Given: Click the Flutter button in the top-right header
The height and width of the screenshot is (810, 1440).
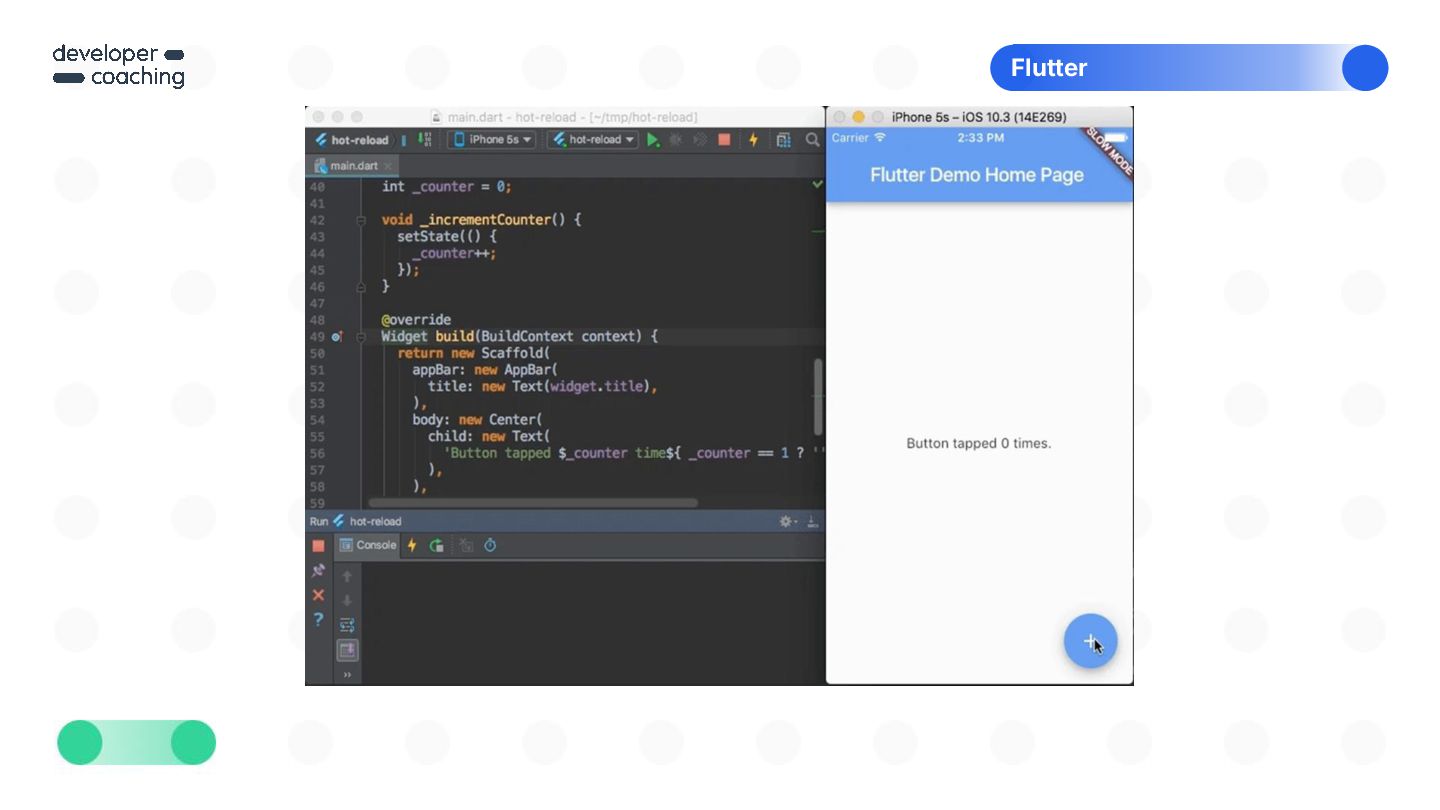Looking at the screenshot, I should (1189, 68).
